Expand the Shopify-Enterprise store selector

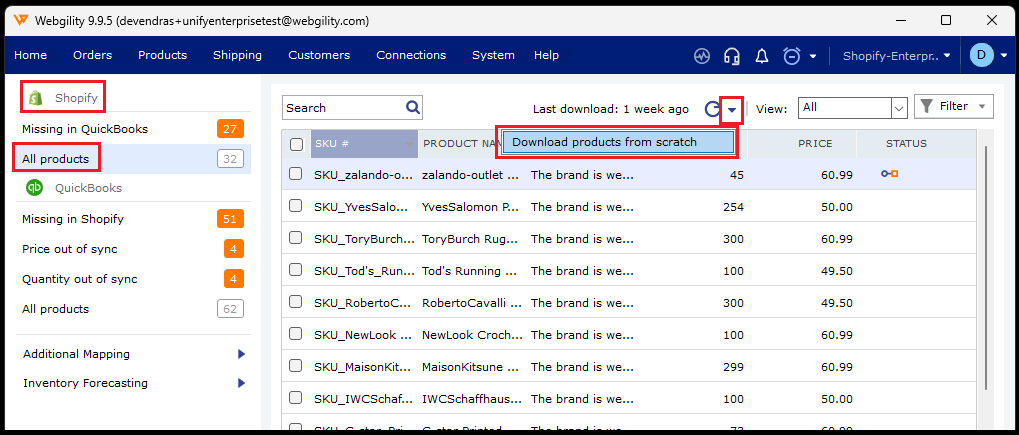point(896,56)
